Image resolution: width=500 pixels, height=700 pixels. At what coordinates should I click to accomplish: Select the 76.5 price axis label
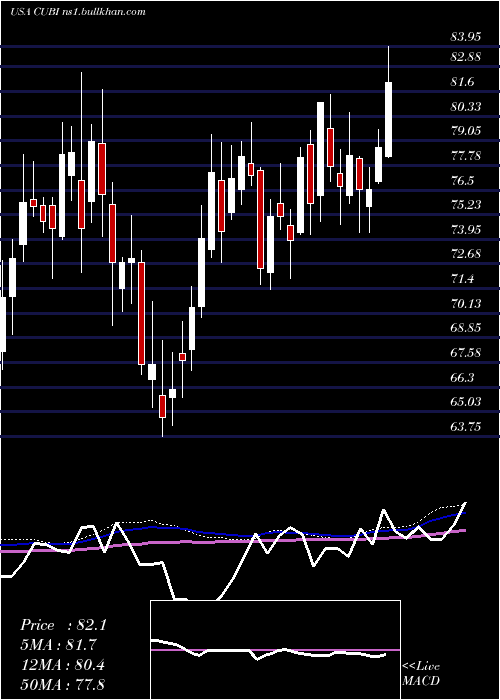(x=463, y=181)
